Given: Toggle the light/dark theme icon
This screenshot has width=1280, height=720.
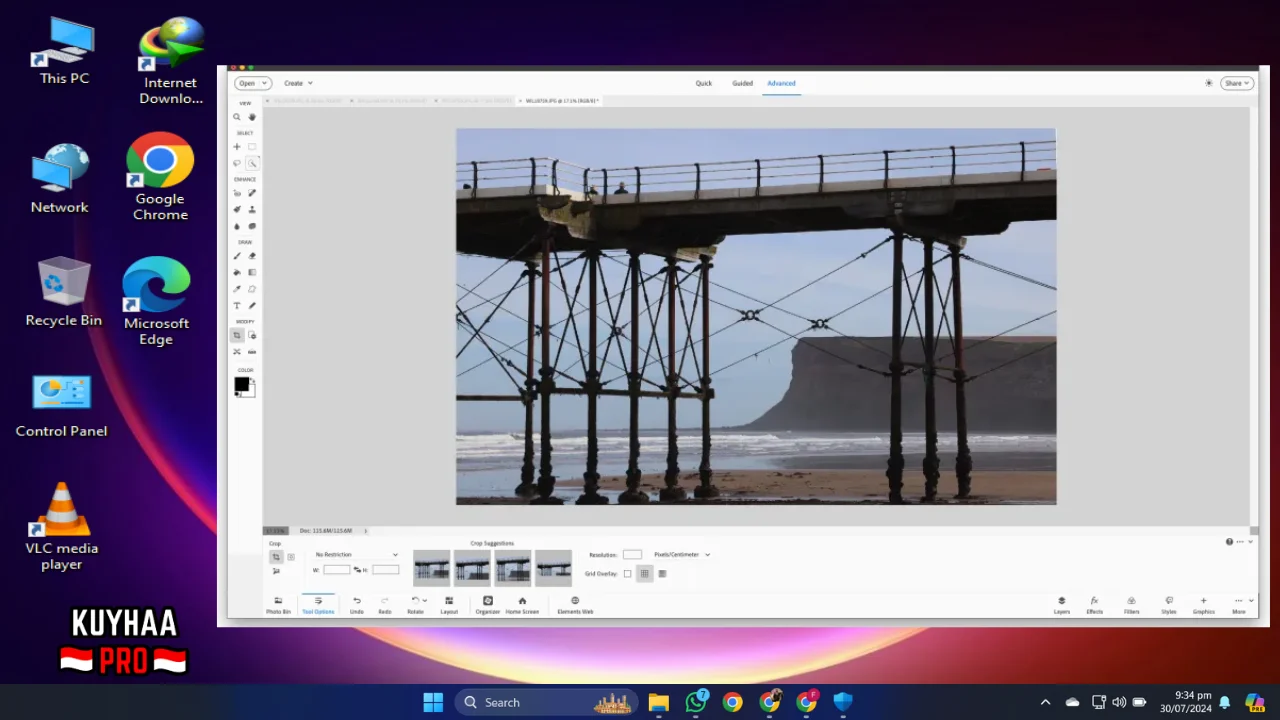Looking at the screenshot, I should tap(1209, 83).
